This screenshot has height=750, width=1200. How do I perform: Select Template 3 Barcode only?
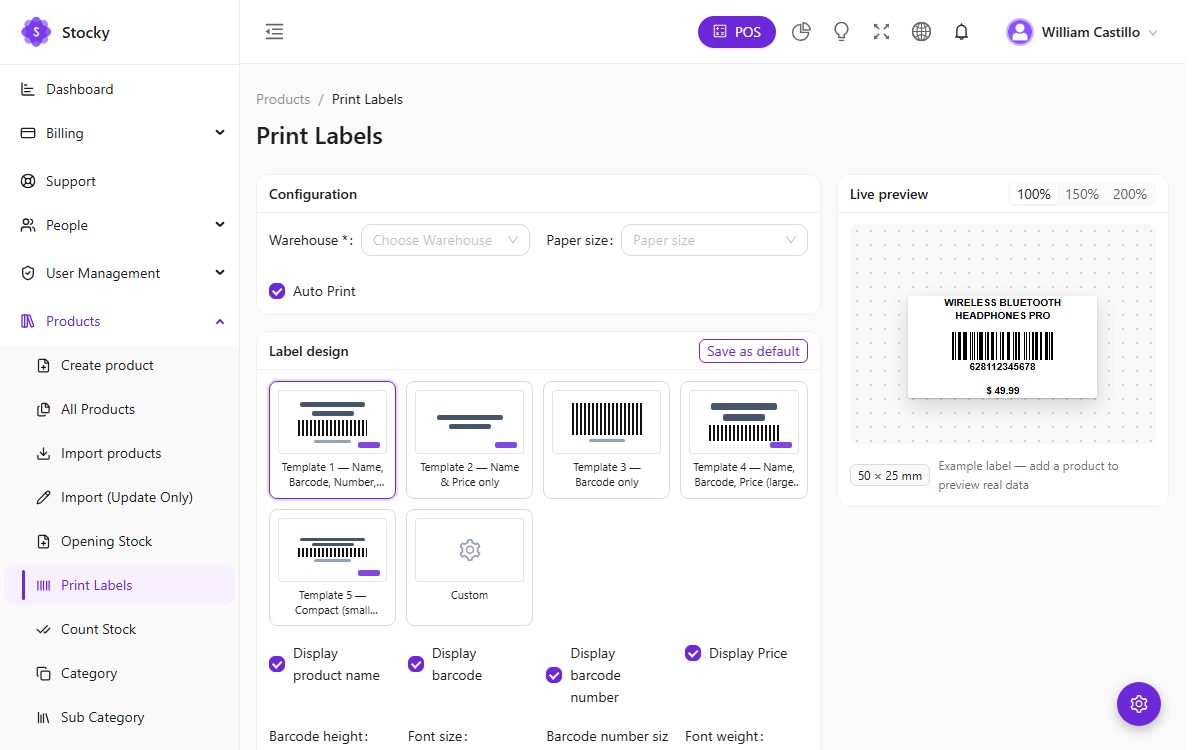point(606,439)
